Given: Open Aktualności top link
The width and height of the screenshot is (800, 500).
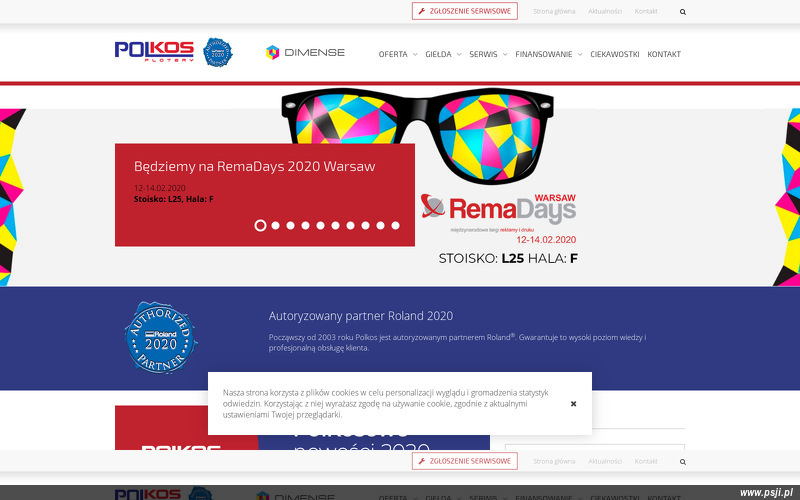Looking at the screenshot, I should [605, 11].
